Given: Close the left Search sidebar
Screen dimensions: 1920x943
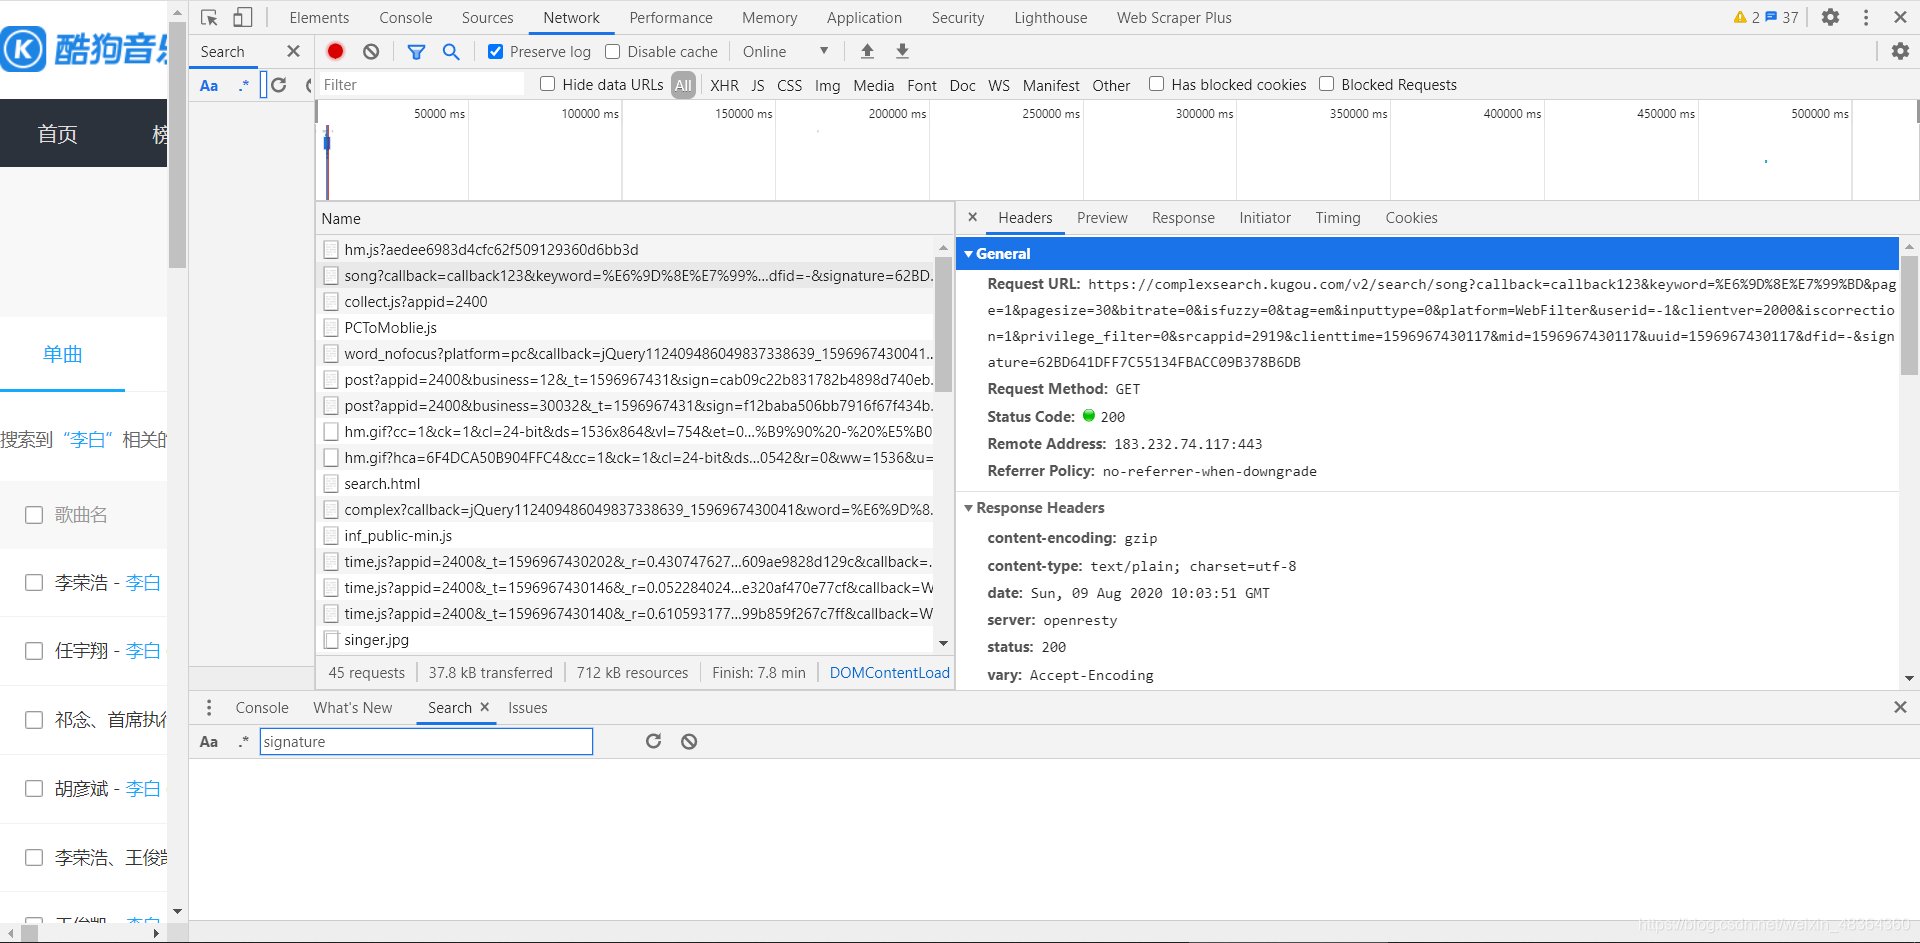Looking at the screenshot, I should click(x=293, y=51).
